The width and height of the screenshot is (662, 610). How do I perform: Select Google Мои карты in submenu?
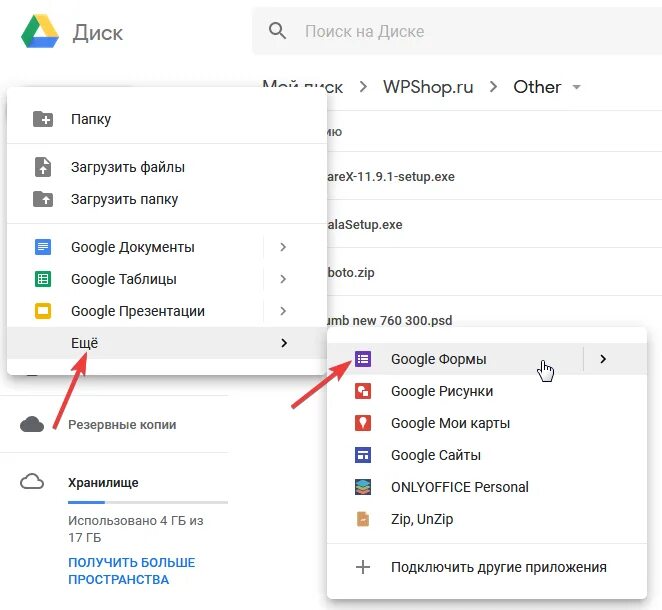(487, 423)
